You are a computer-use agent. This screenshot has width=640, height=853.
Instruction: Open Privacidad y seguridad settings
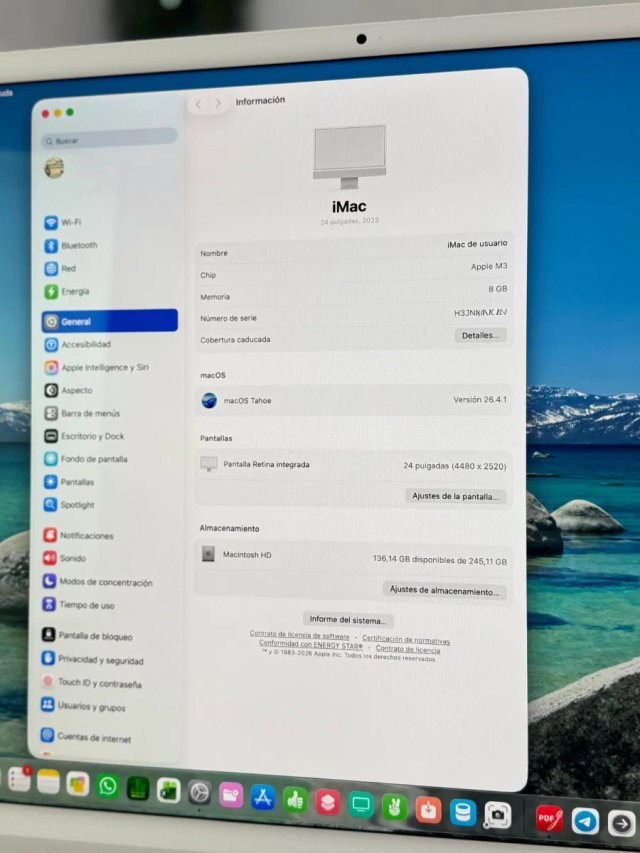(x=93, y=659)
